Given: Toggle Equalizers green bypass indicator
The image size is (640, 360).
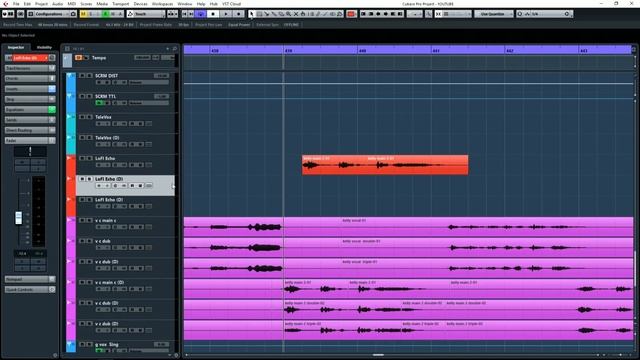Looking at the screenshot, I should pyautogui.click(x=52, y=109).
